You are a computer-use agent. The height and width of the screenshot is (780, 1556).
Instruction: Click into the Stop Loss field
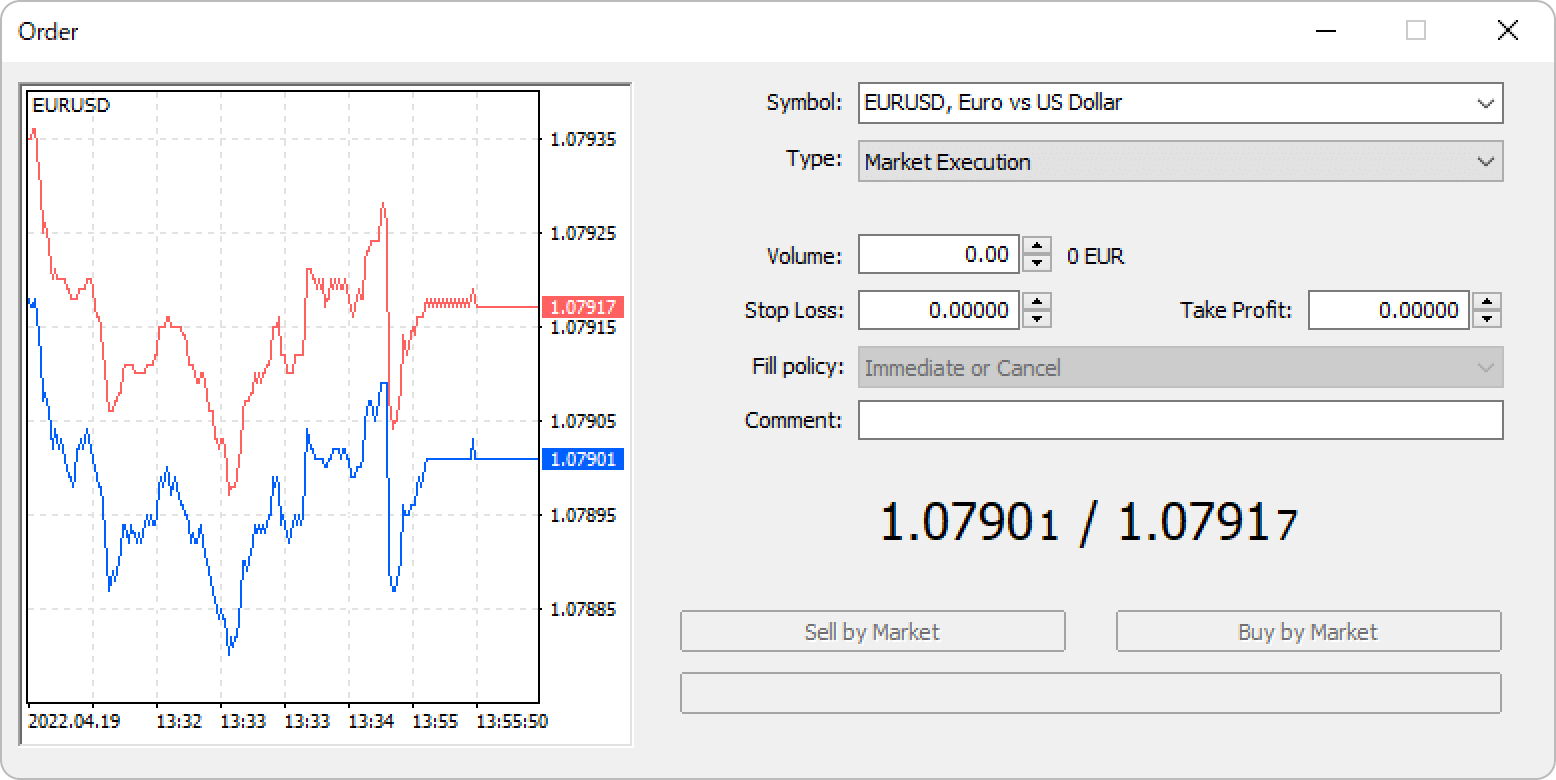pyautogui.click(x=938, y=311)
